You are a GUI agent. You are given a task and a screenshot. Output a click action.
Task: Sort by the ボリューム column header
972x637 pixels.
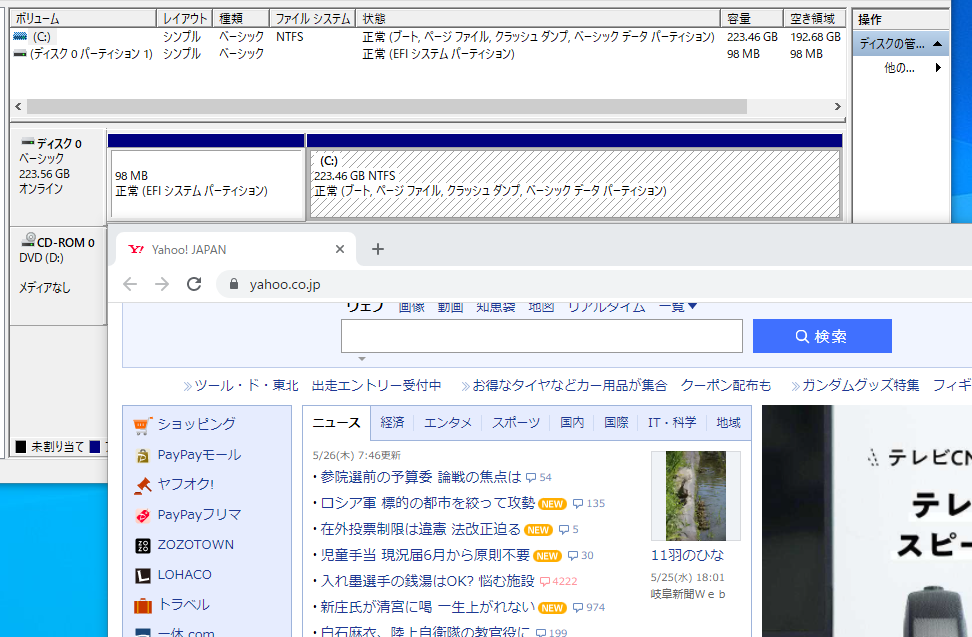click(83, 19)
